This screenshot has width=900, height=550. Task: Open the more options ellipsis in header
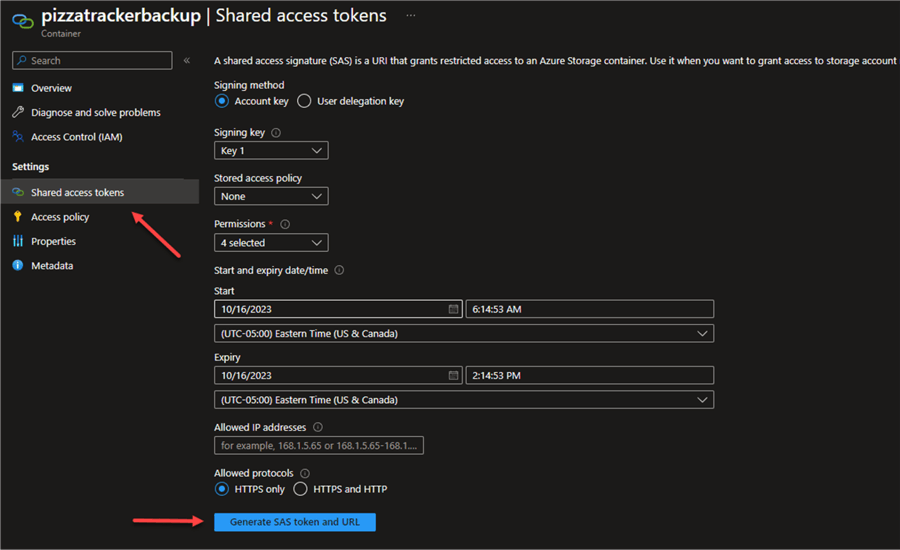[x=411, y=17]
